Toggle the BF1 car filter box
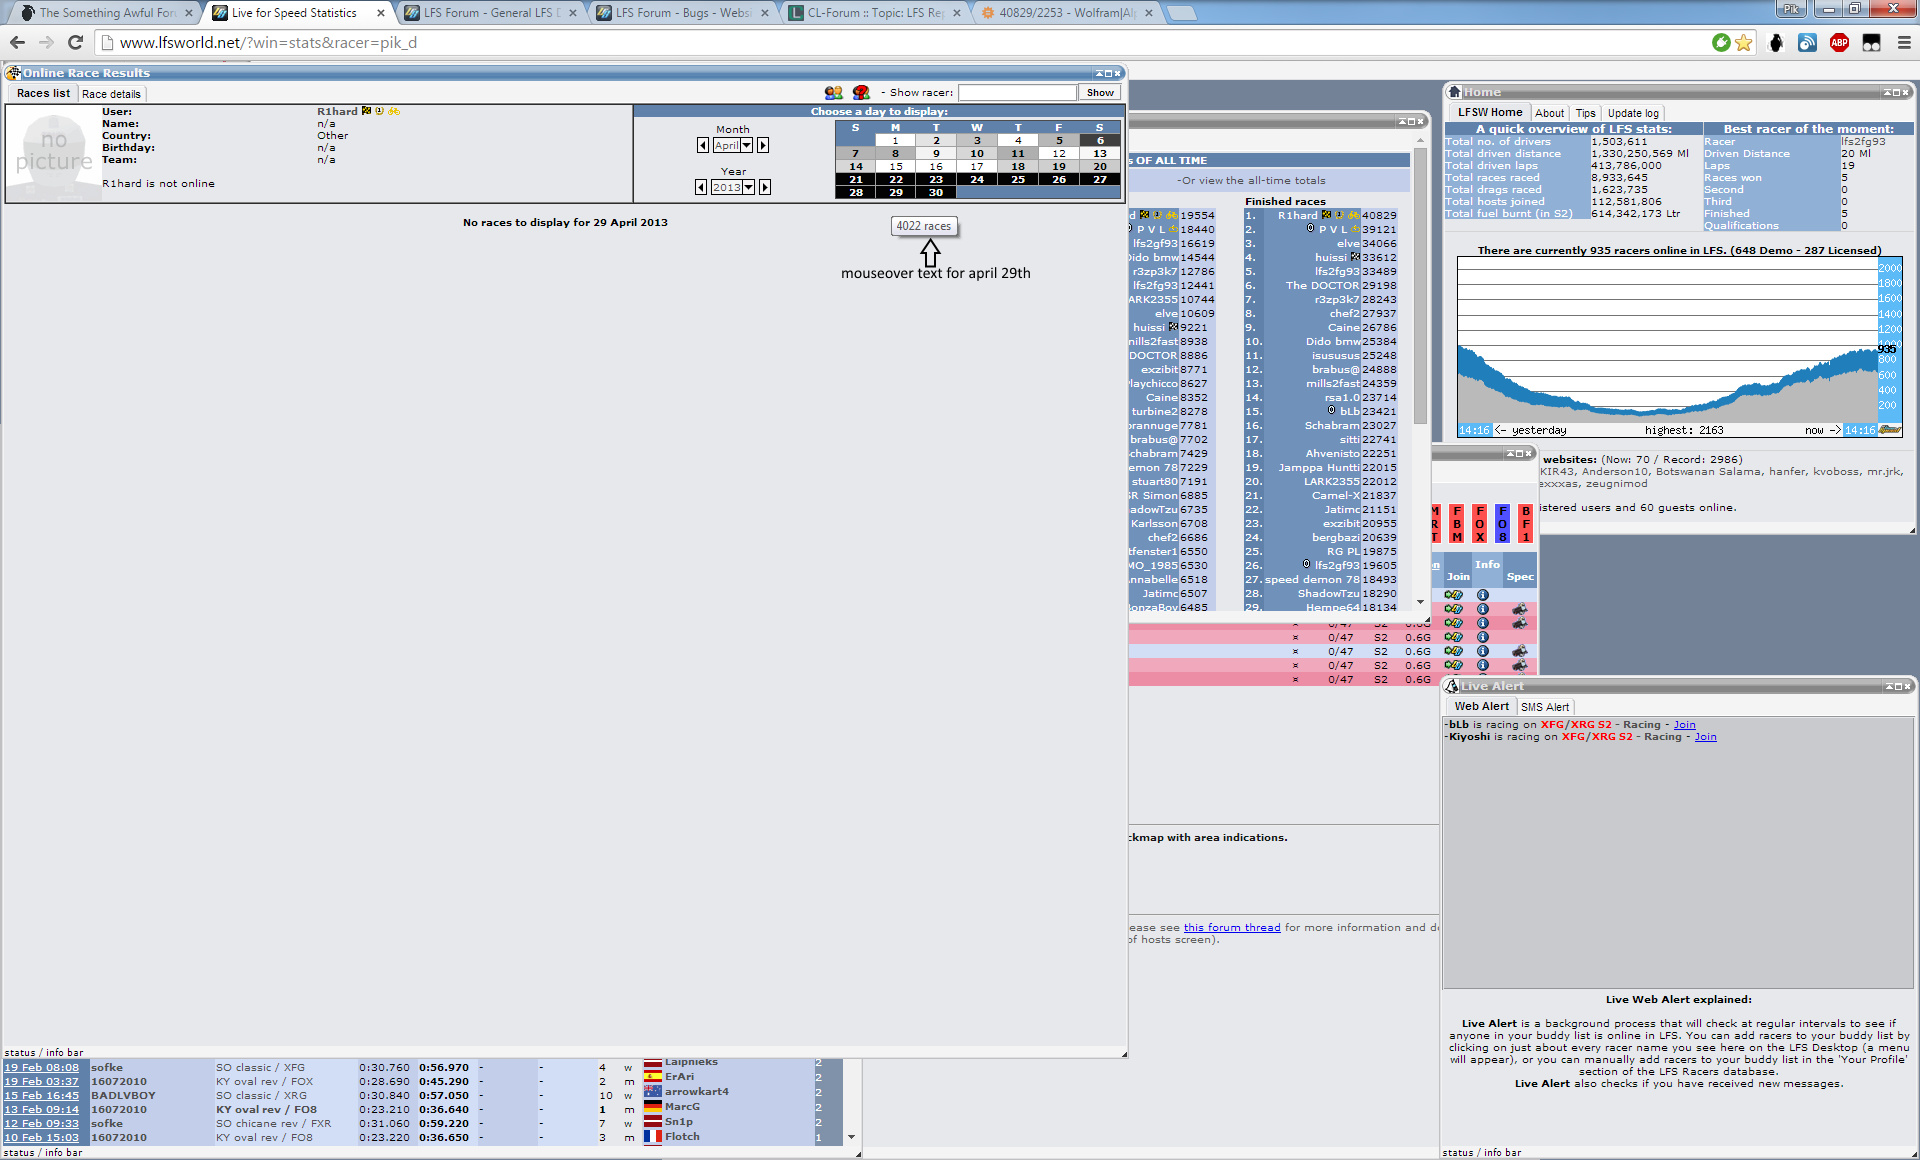 (x=1525, y=524)
